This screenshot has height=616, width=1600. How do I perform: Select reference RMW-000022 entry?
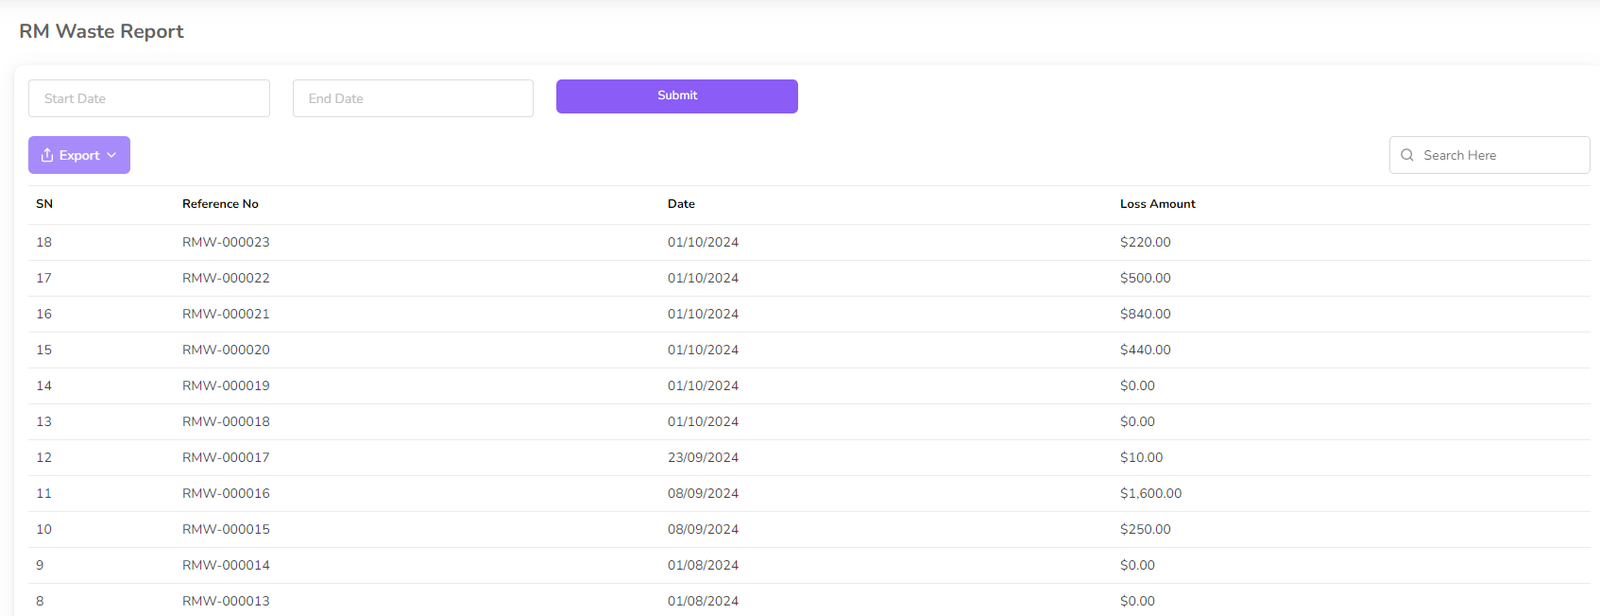pos(226,278)
